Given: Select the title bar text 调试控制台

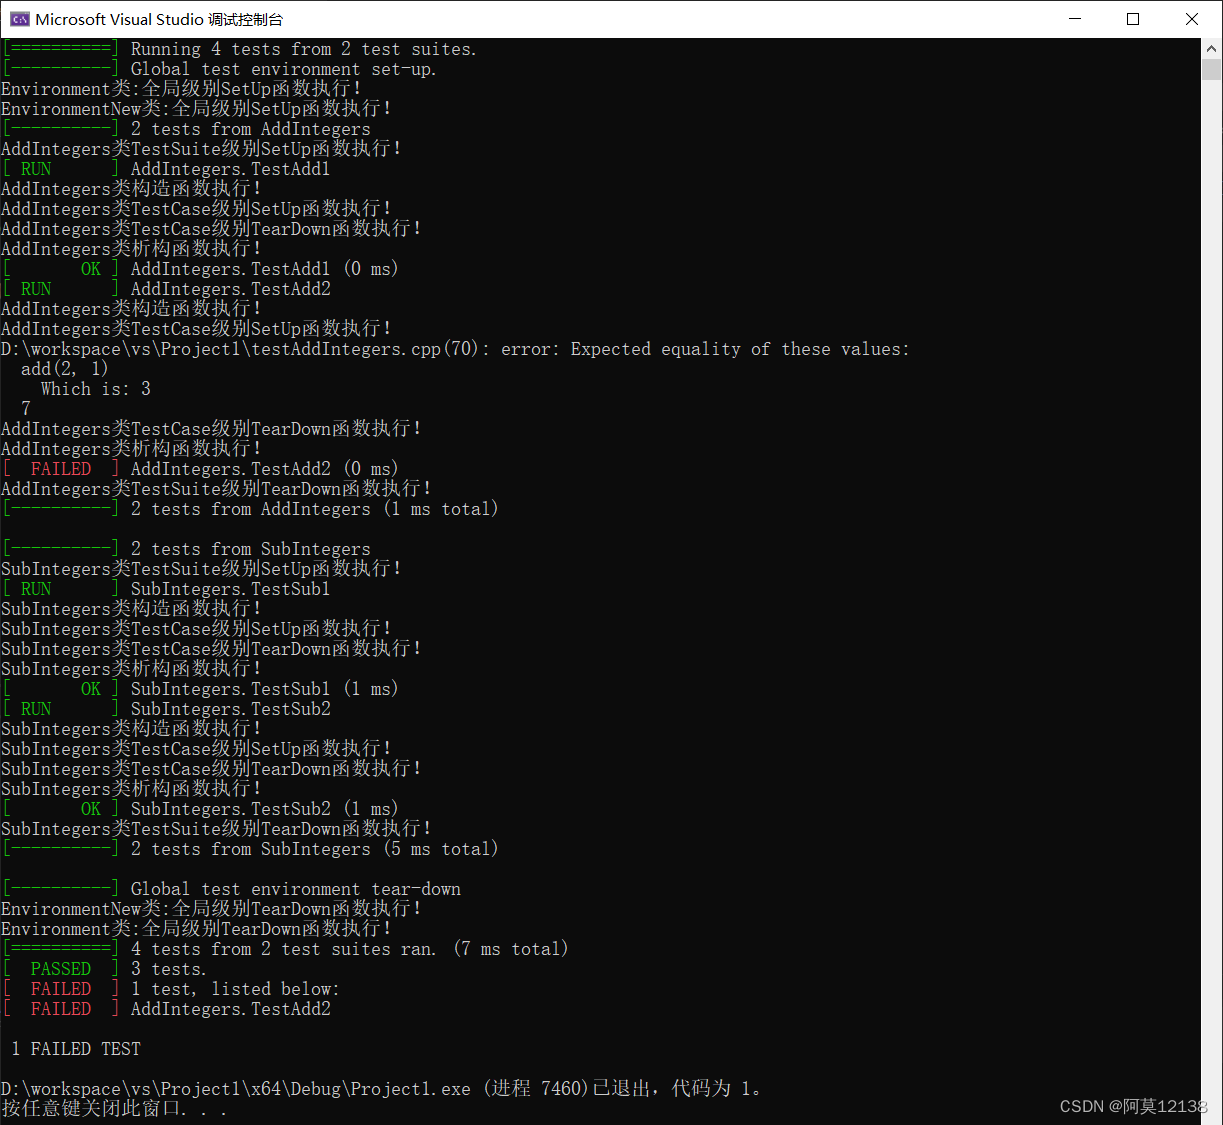Looking at the screenshot, I should (244, 19).
